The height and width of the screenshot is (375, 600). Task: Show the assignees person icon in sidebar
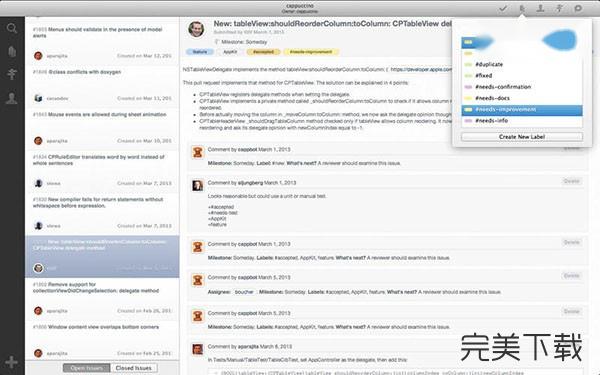click(12, 98)
